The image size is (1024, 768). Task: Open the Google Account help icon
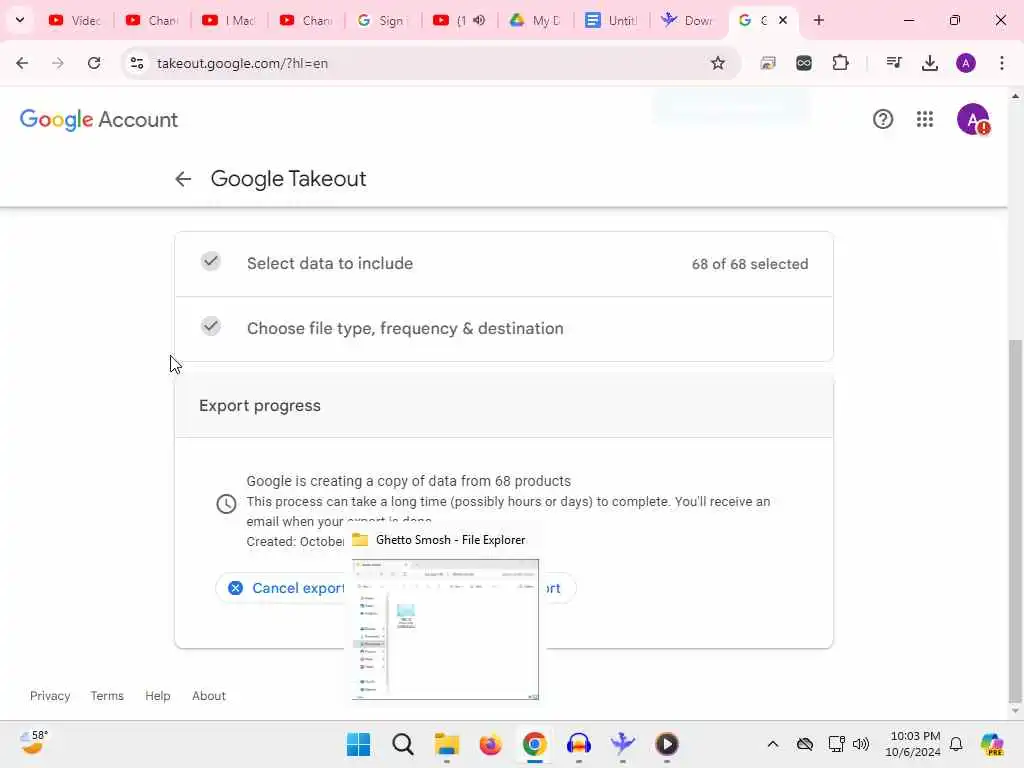click(x=883, y=120)
